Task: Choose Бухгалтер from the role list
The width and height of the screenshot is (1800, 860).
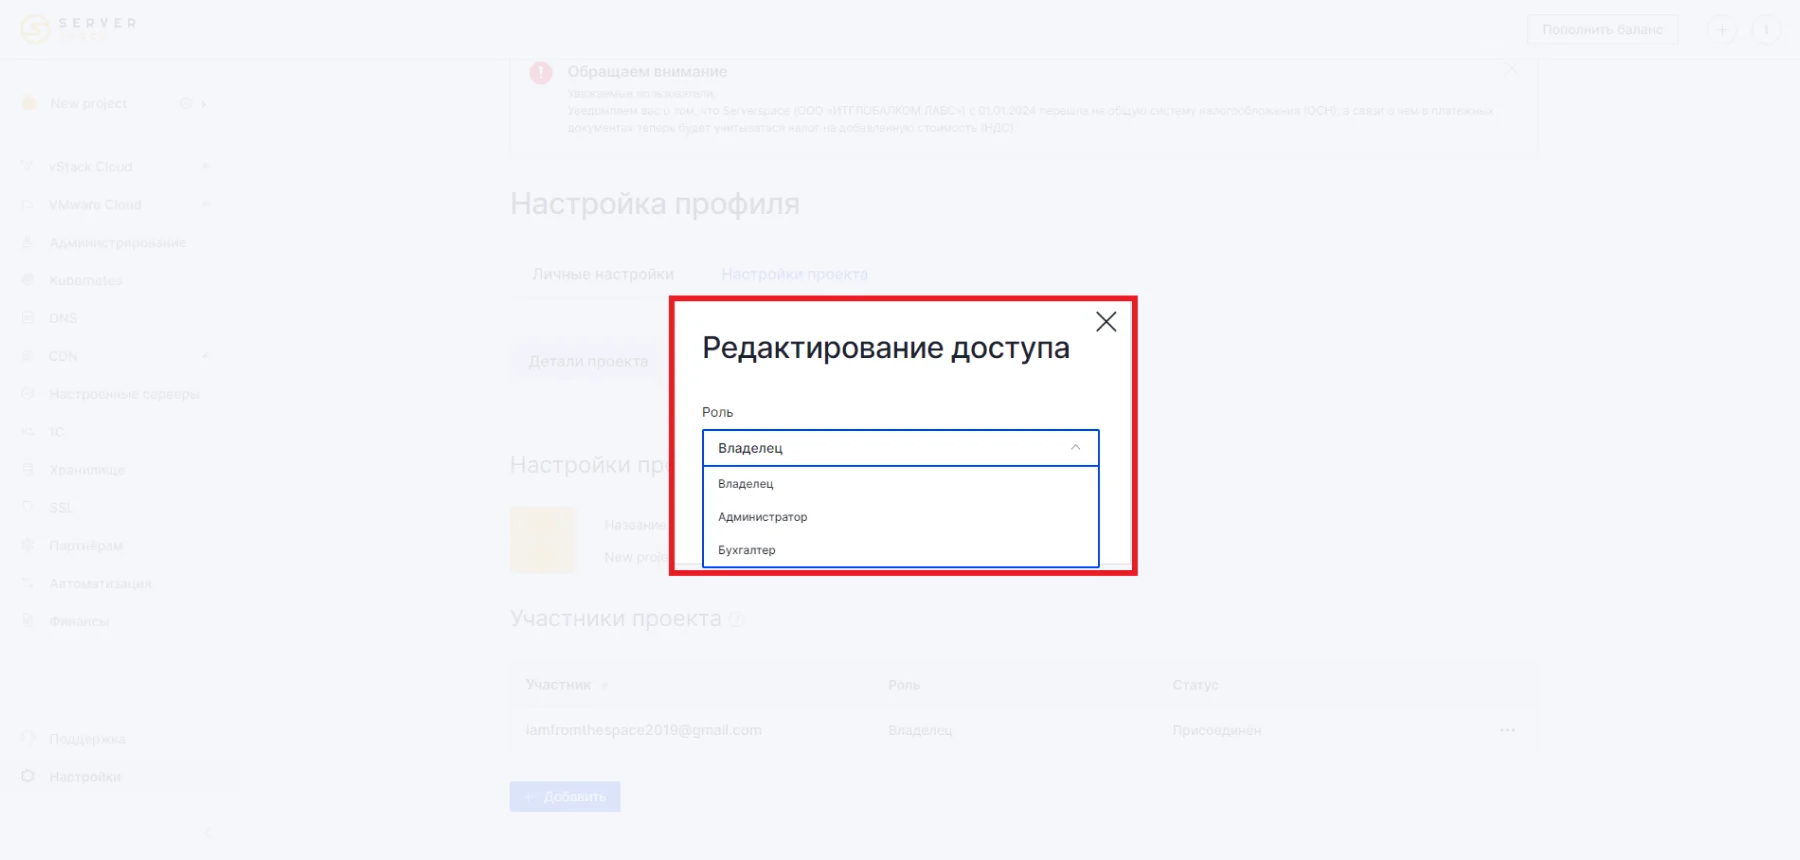Action: tap(900, 550)
